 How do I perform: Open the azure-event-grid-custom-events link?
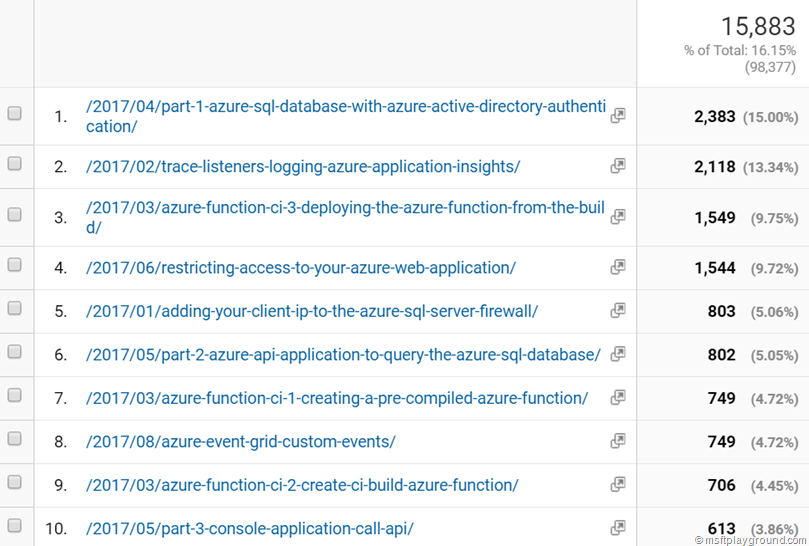[240, 441]
